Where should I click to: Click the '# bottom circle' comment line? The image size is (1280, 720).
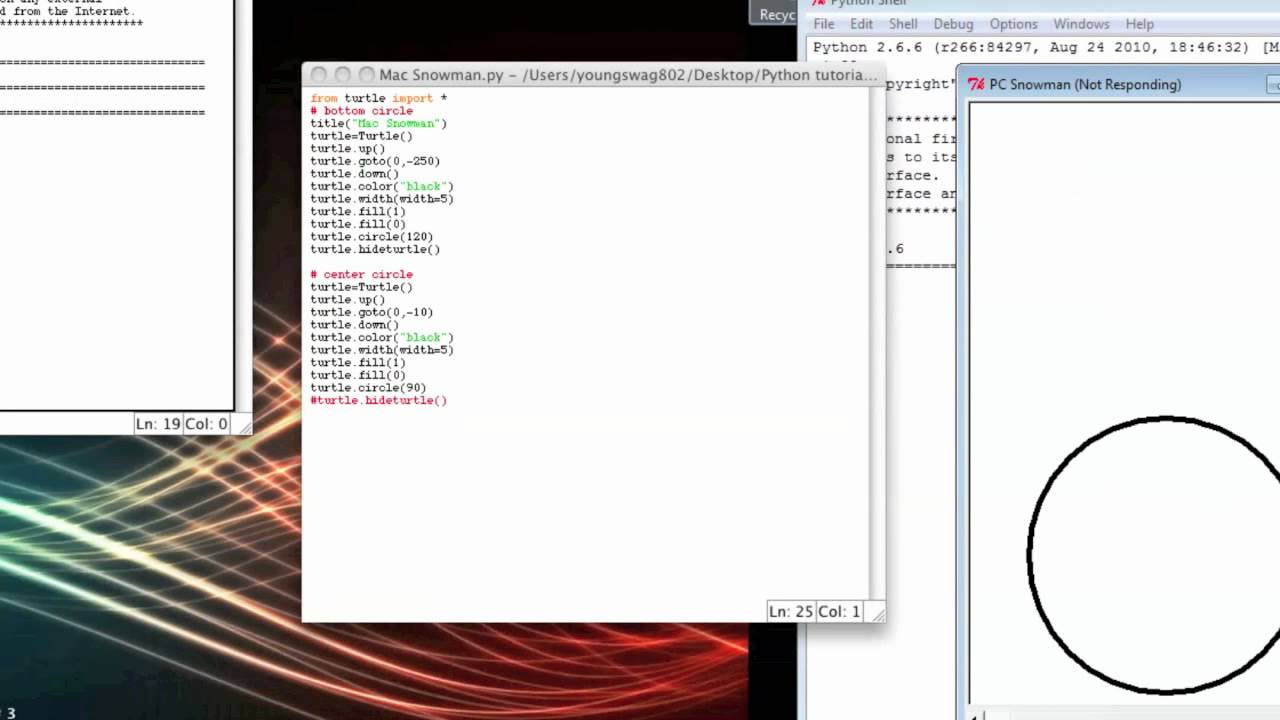361,111
